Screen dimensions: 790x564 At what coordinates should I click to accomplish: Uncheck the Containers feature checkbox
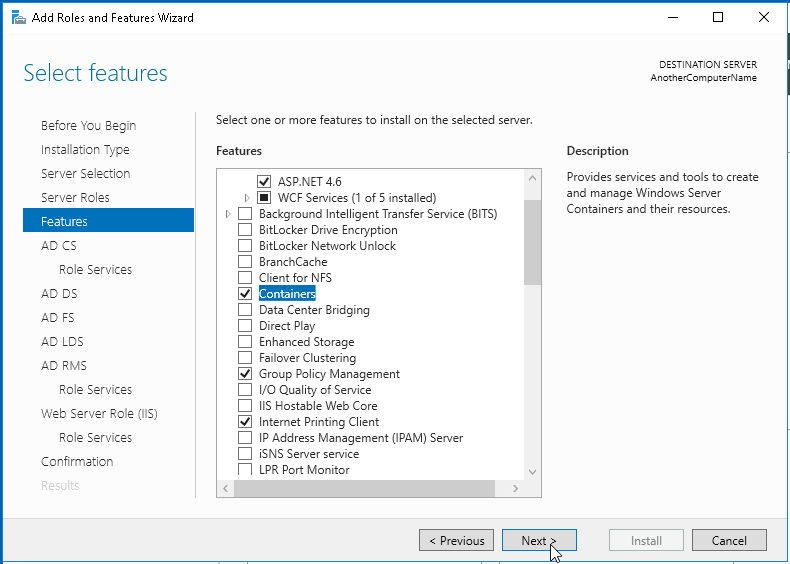pyautogui.click(x=245, y=294)
